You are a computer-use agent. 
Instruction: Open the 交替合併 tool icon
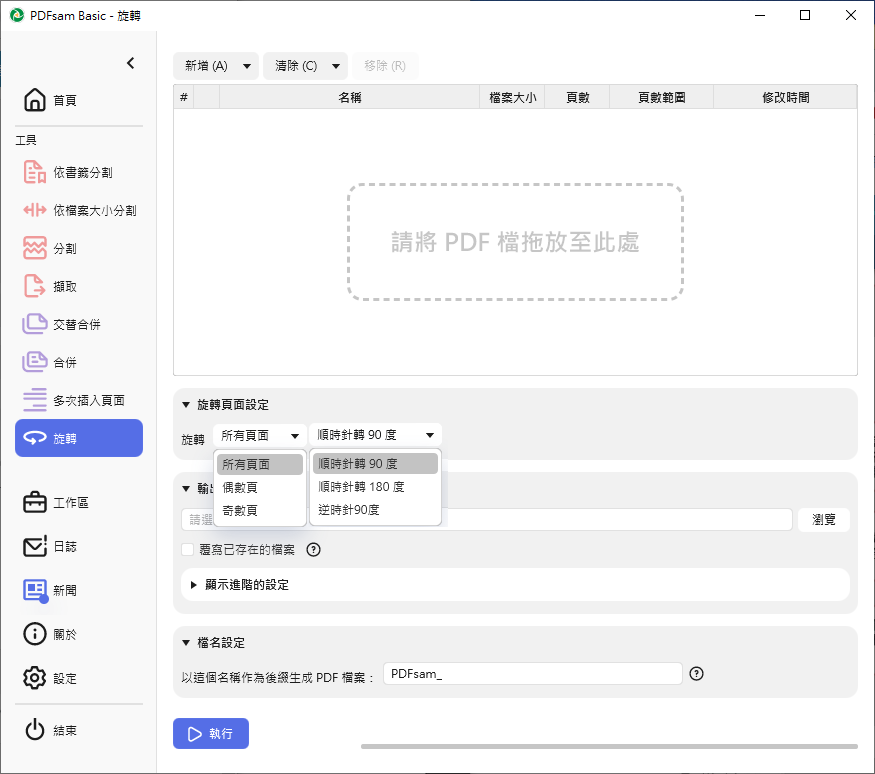[35, 324]
